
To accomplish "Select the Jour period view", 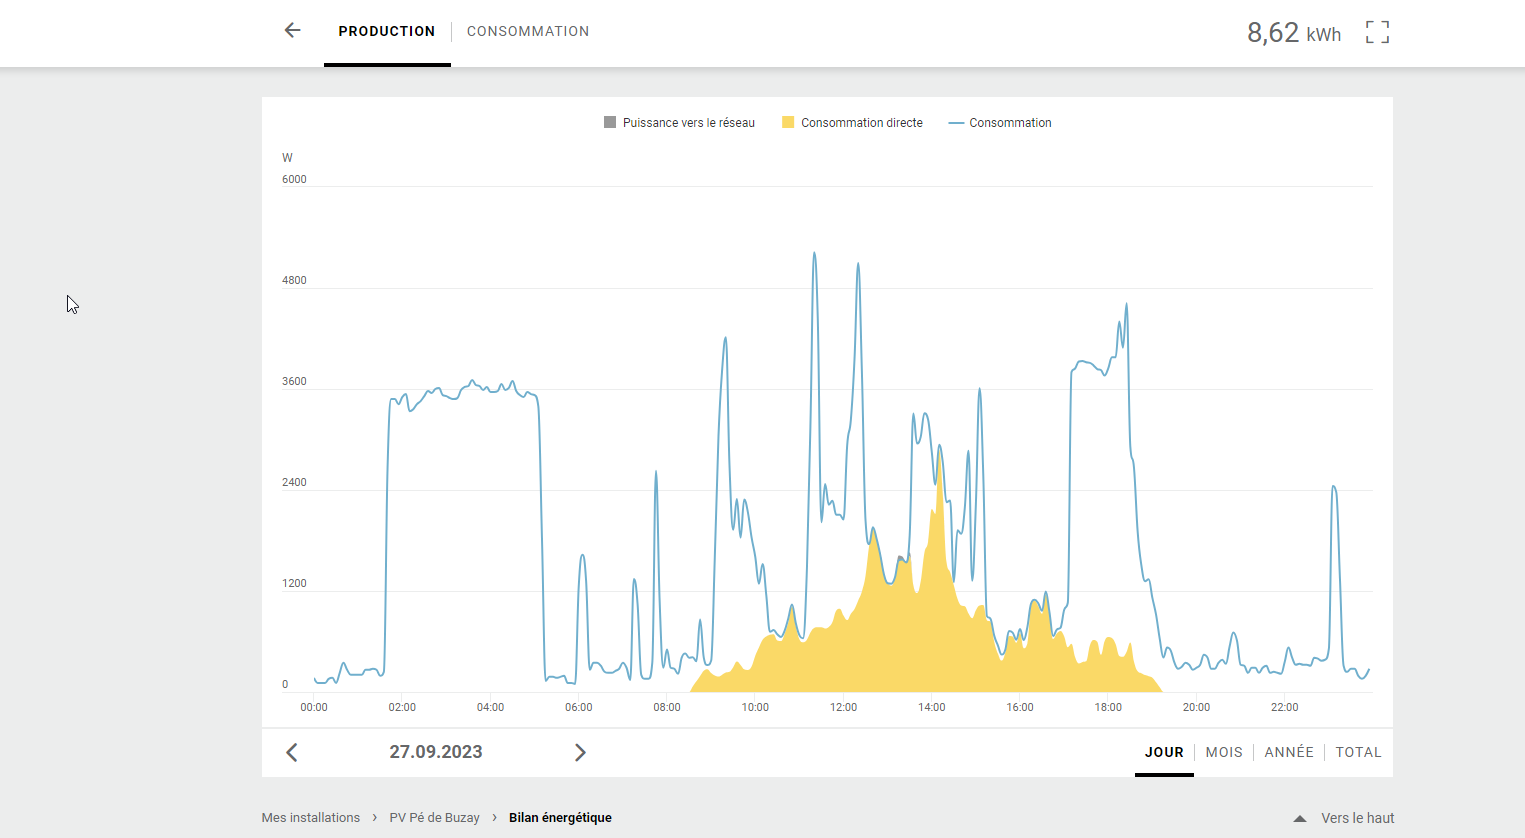I will click(1164, 752).
